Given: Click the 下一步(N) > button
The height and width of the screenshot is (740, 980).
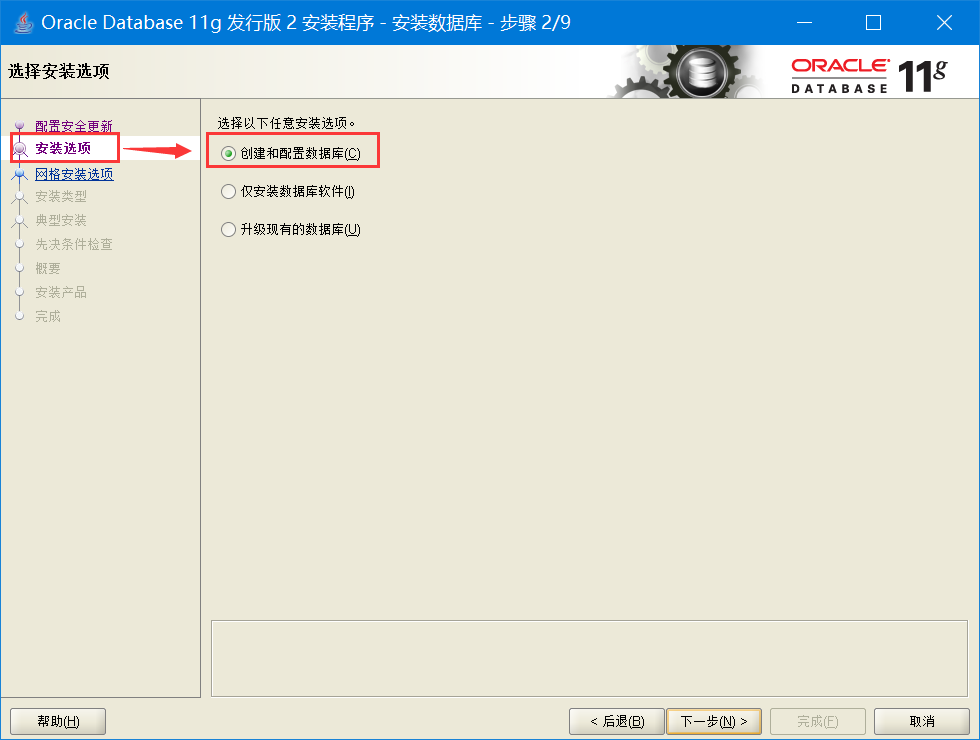Looking at the screenshot, I should coord(714,721).
